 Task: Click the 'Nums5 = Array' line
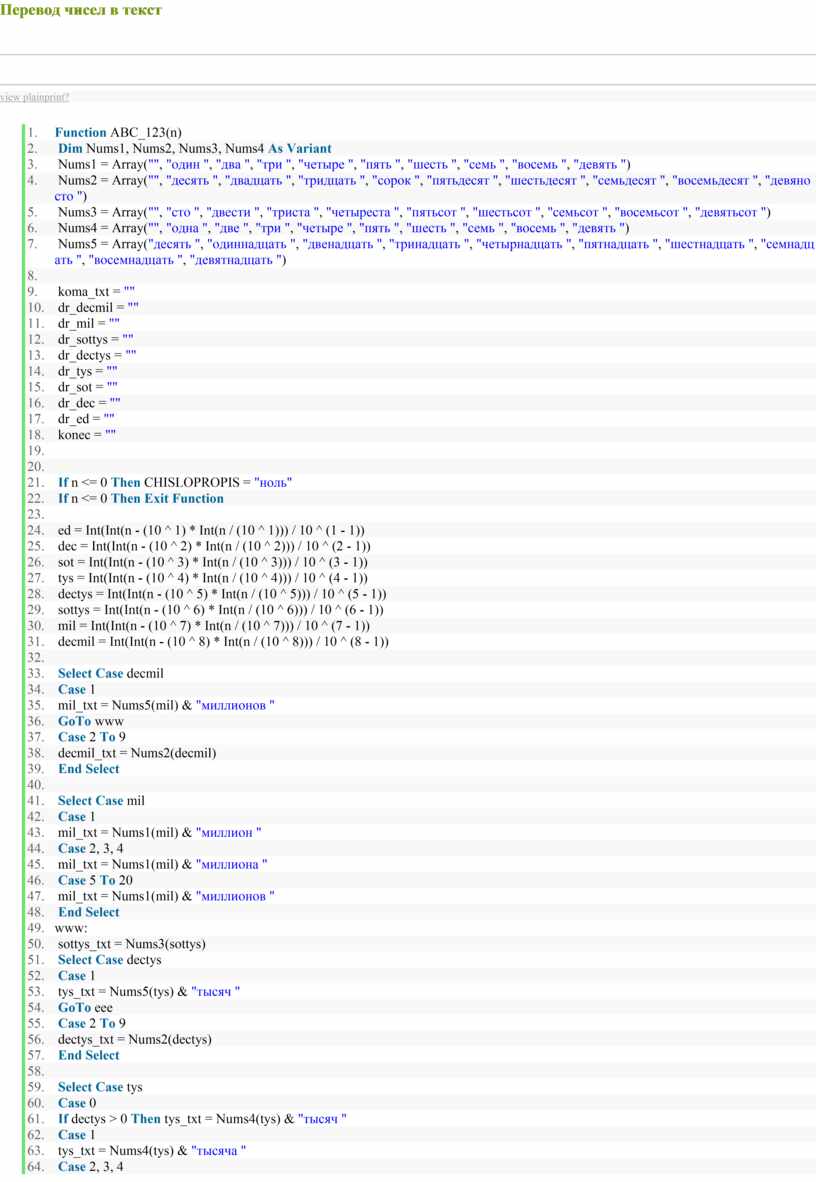(x=434, y=253)
